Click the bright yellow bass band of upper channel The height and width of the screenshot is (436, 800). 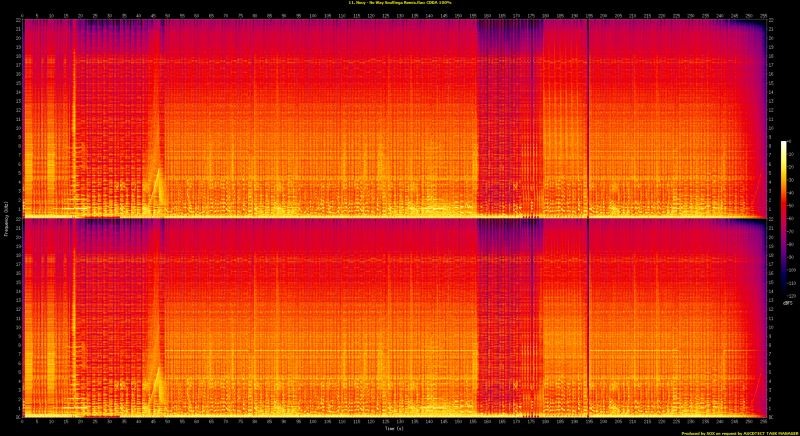300,213
